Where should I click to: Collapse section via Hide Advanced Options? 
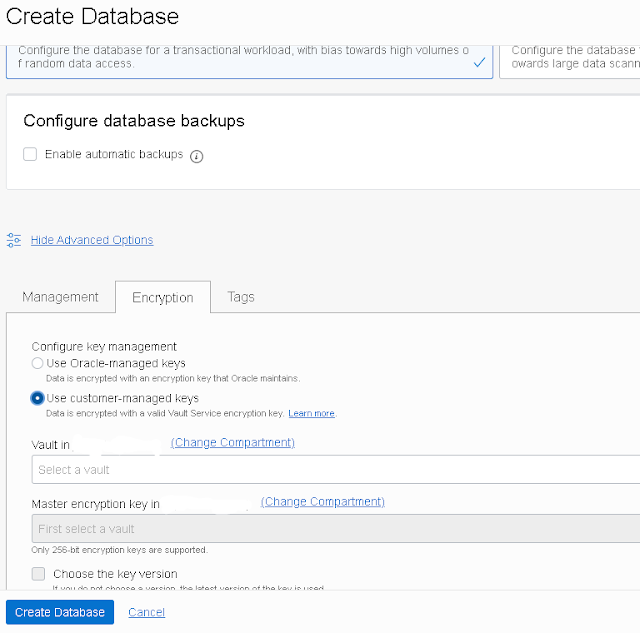92,240
